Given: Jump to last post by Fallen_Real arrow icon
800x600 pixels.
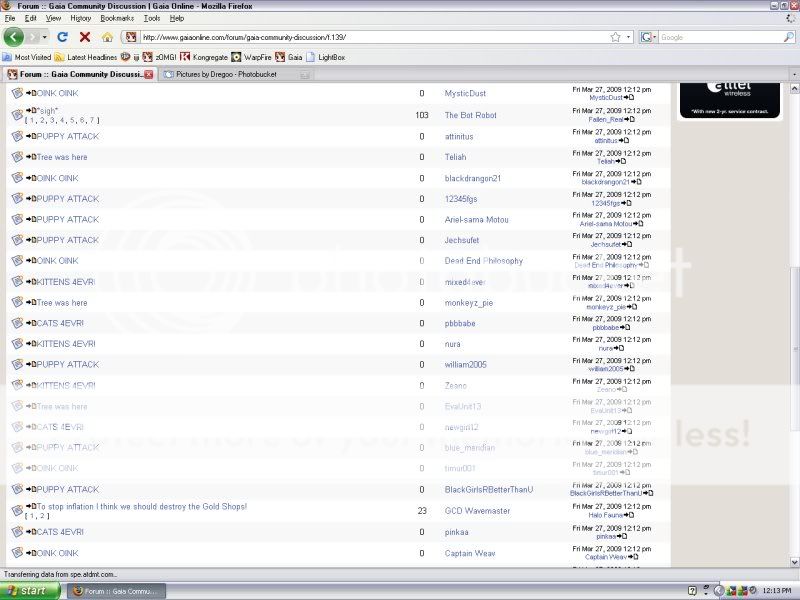Looking at the screenshot, I should 630,119.
